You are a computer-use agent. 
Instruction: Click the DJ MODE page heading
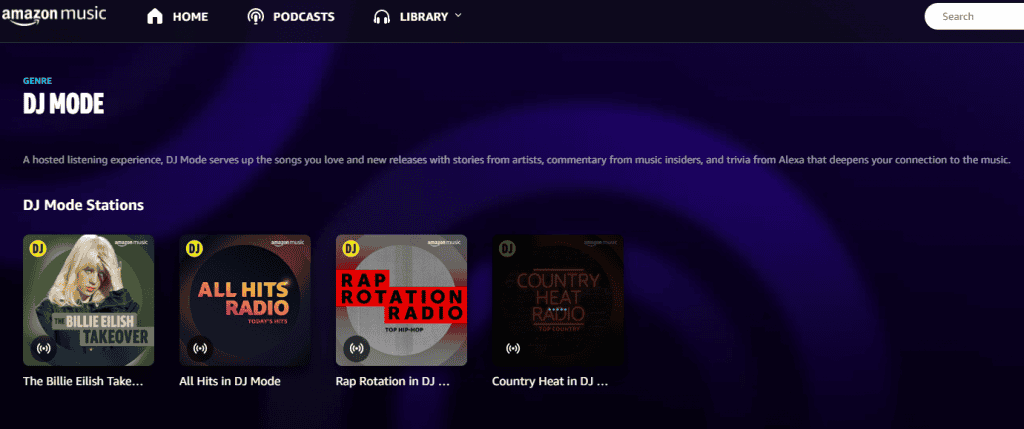[63, 104]
